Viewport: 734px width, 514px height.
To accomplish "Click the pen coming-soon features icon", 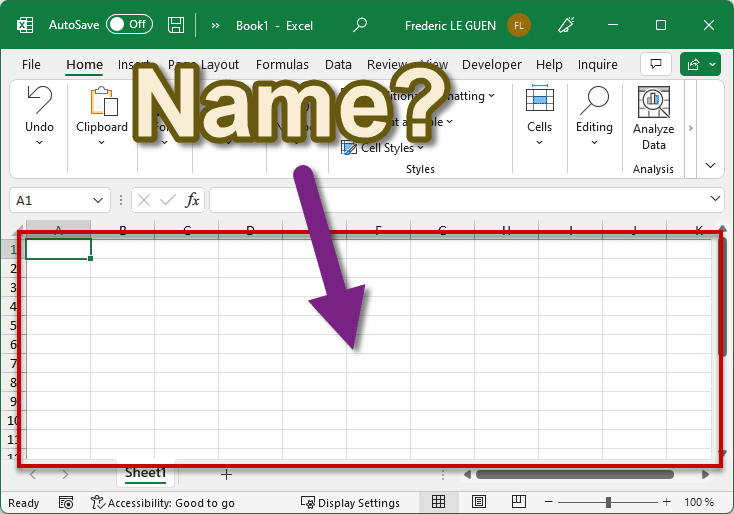I will coord(566,25).
